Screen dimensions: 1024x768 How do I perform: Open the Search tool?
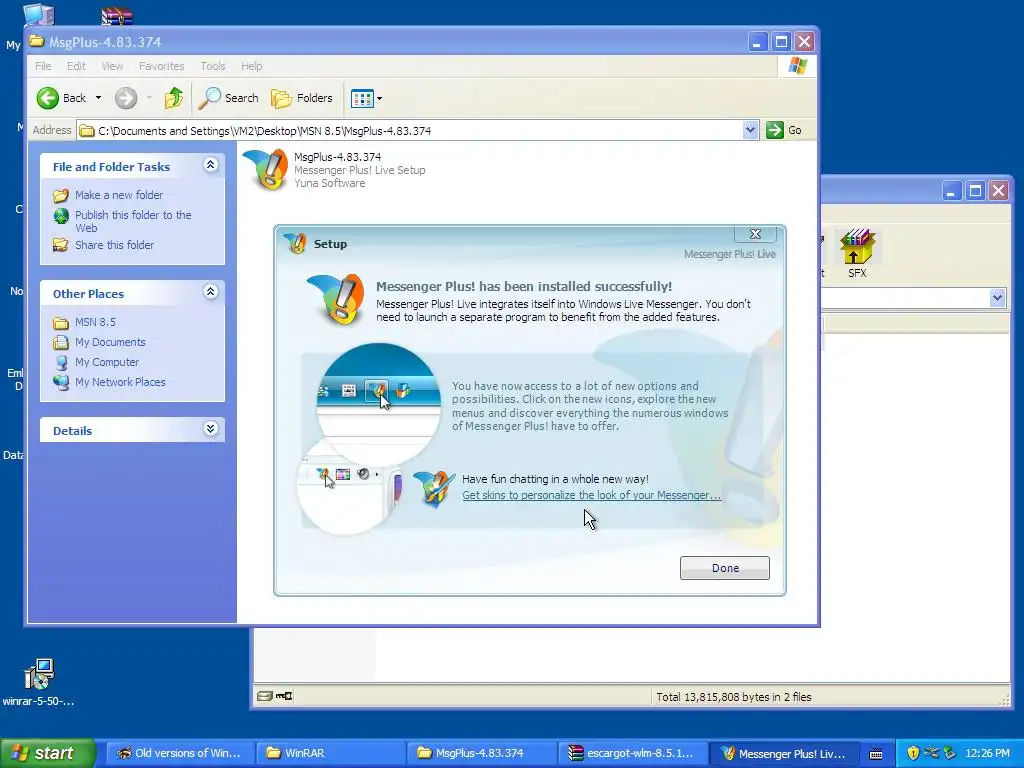click(229, 98)
